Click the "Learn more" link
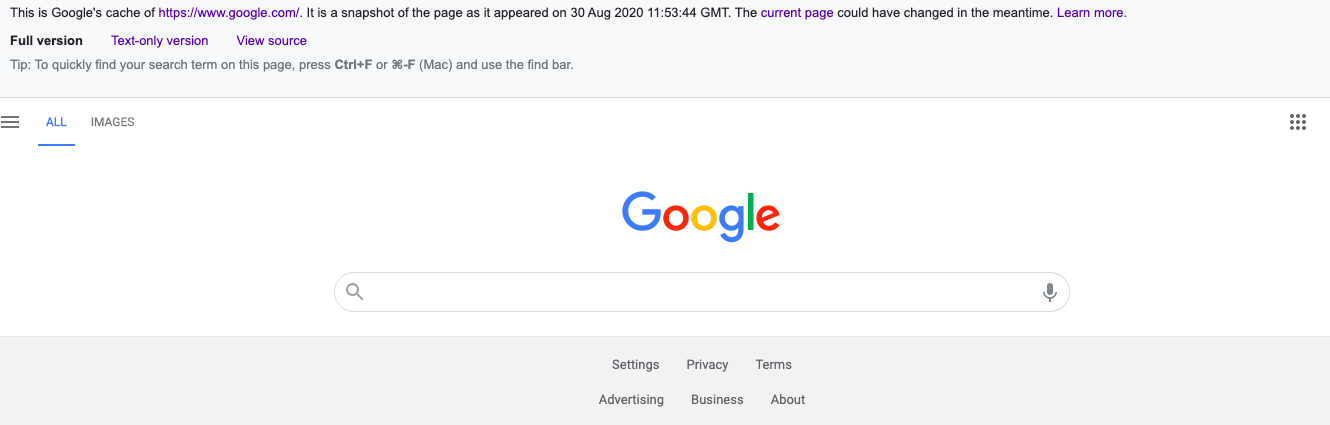 [x=1090, y=13]
